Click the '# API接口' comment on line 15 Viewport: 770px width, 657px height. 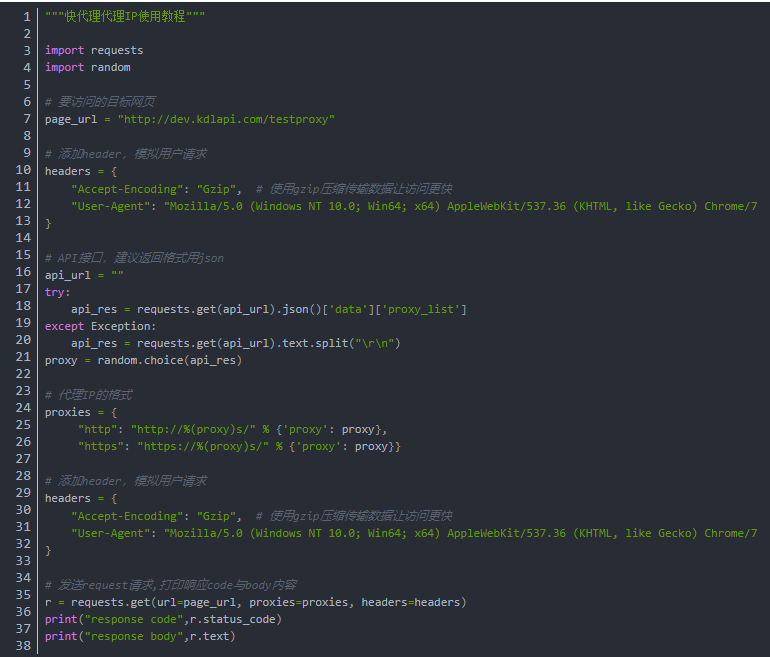click(x=134, y=258)
